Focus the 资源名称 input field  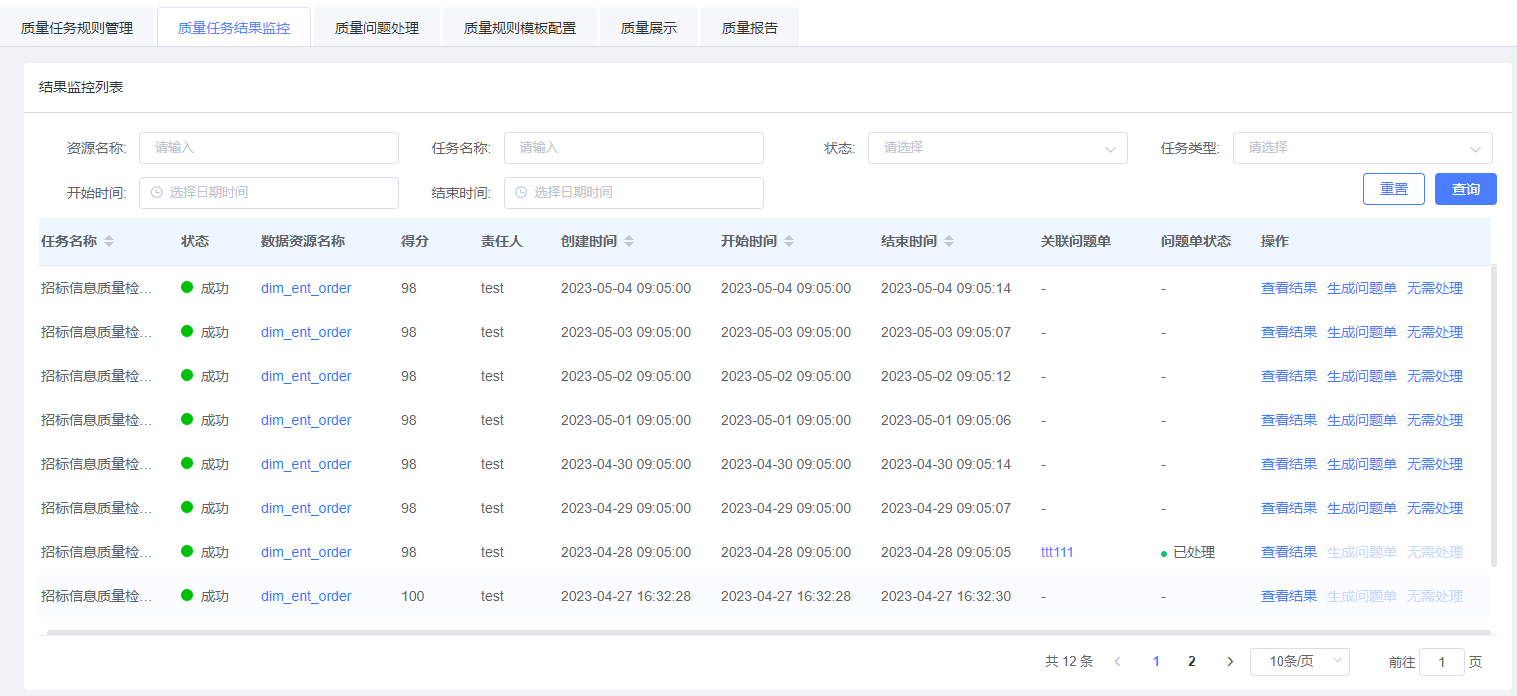pyautogui.click(x=269, y=148)
